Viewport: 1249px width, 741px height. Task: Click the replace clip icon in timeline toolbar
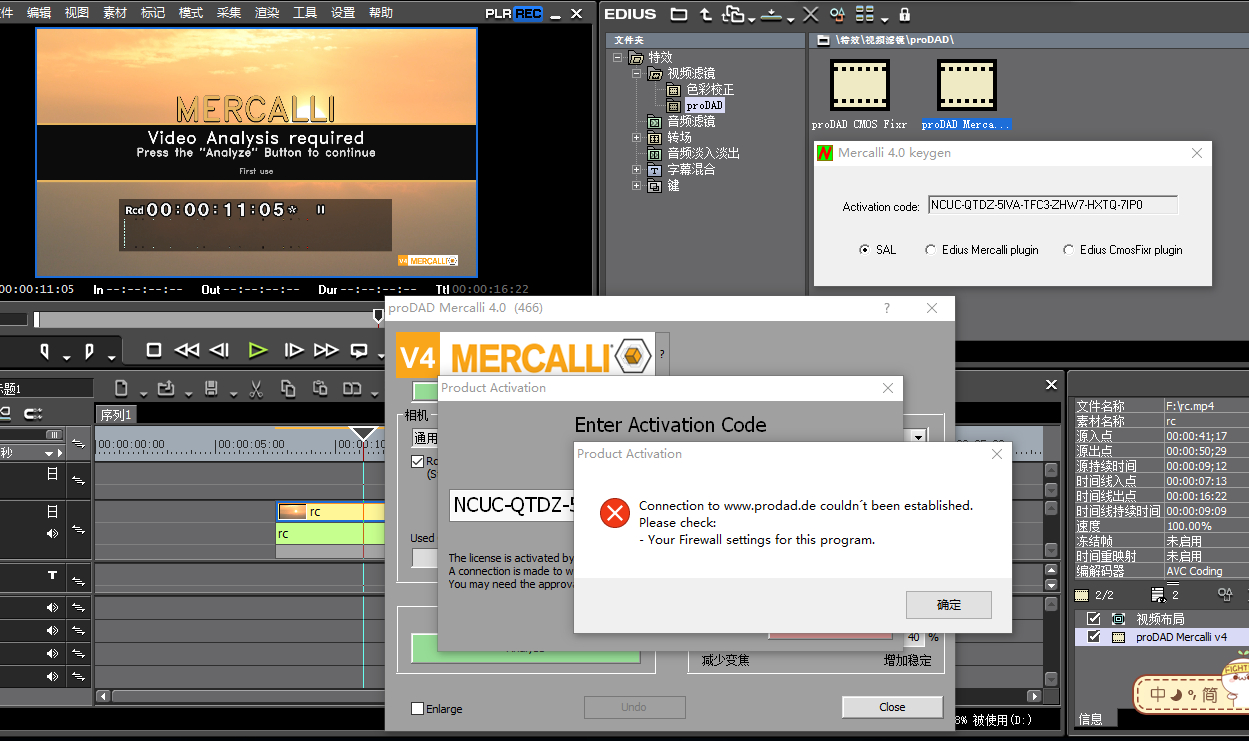pyautogui.click(x=352, y=388)
